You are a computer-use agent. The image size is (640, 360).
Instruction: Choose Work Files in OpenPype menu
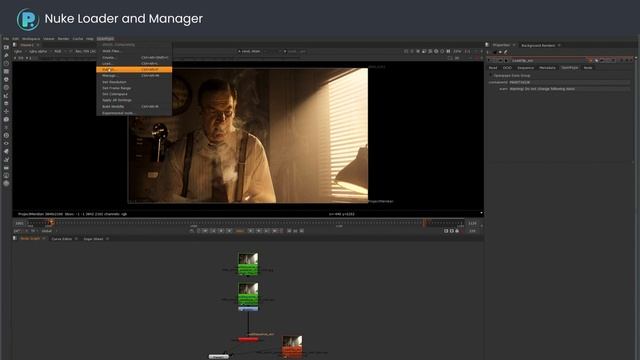point(134,51)
